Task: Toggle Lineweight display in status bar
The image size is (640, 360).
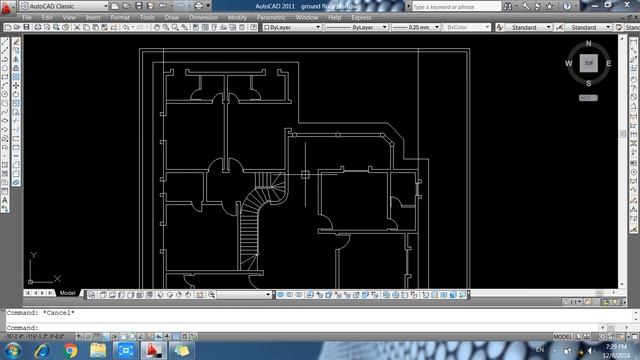Action: point(167,337)
